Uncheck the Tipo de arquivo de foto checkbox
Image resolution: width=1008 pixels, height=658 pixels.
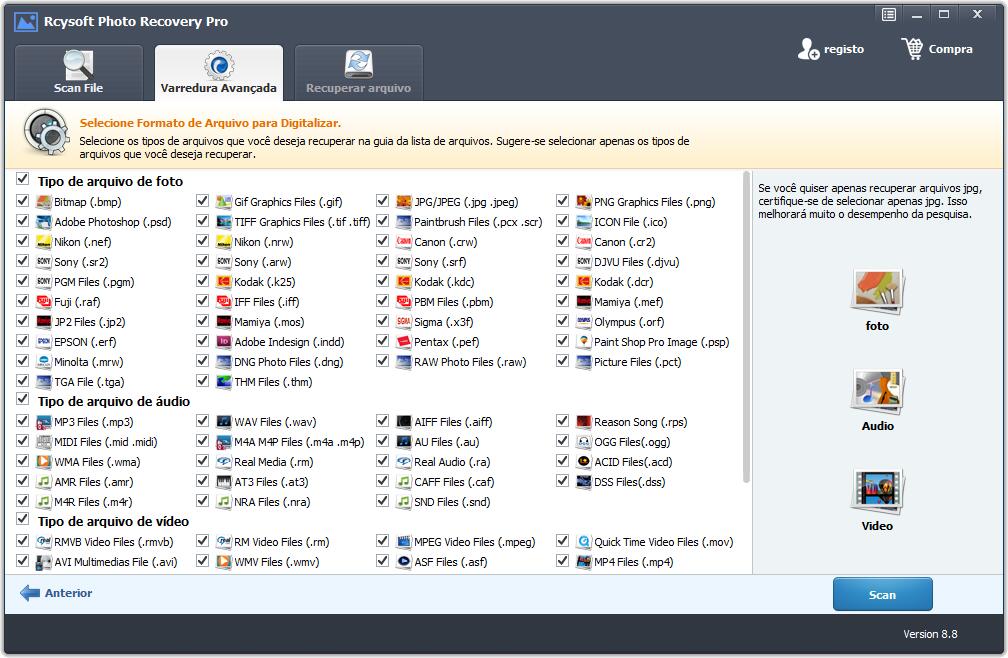pos(22,179)
